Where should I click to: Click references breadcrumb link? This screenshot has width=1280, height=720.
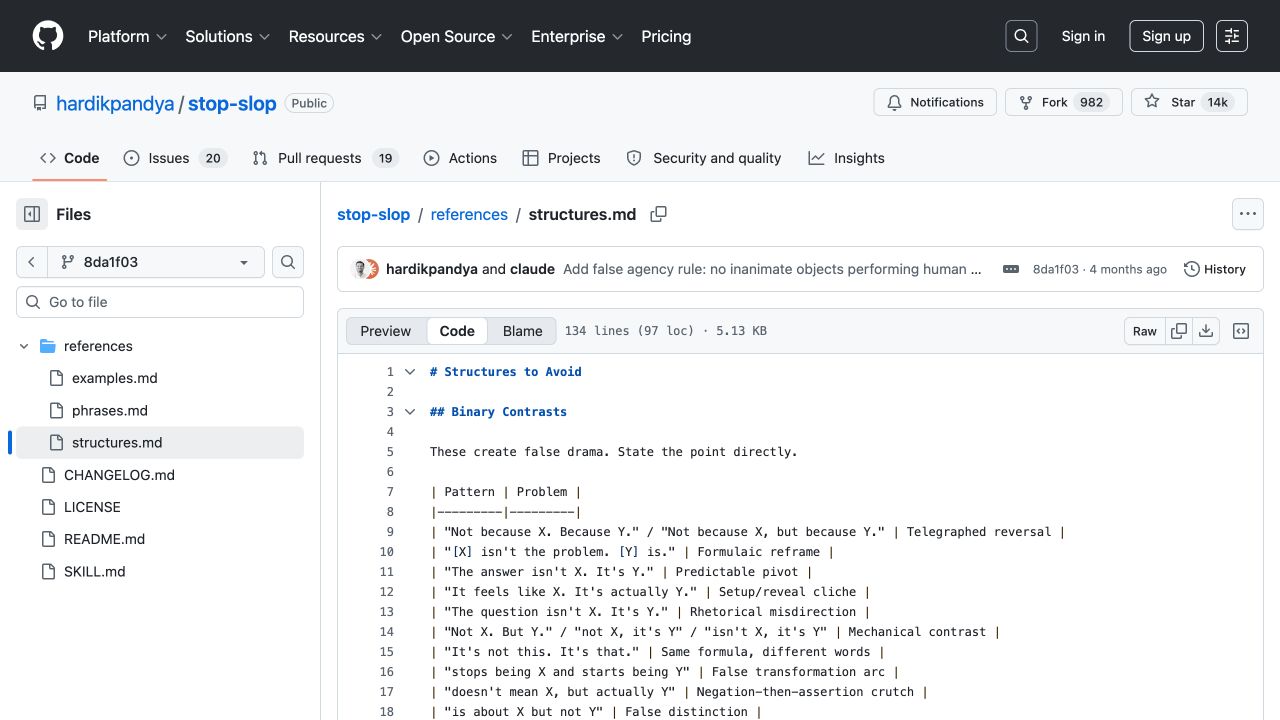point(469,214)
